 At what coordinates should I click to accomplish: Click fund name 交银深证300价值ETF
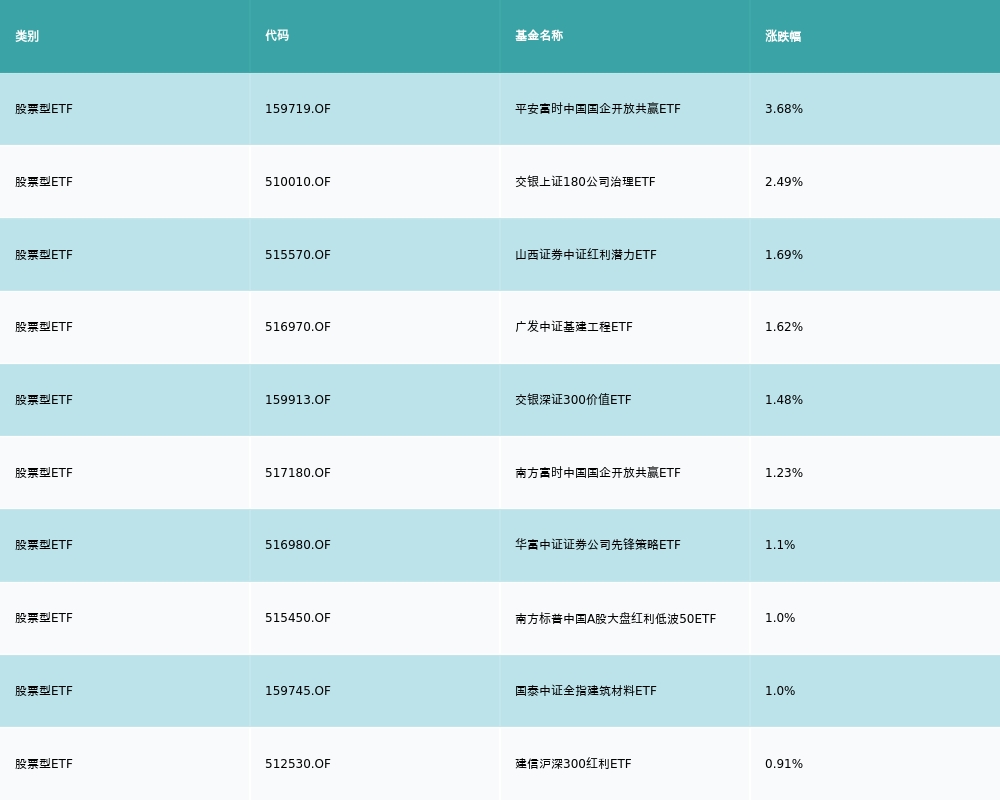(x=573, y=400)
